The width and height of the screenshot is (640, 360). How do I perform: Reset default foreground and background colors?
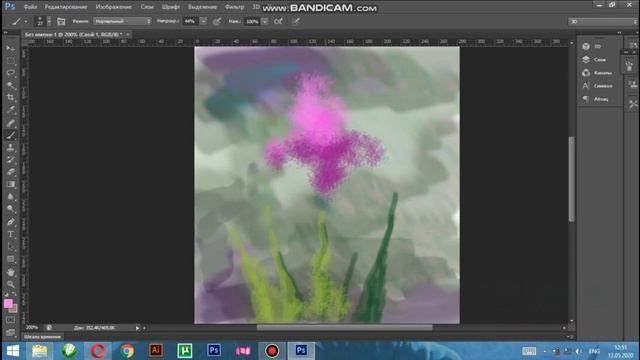point(6,294)
